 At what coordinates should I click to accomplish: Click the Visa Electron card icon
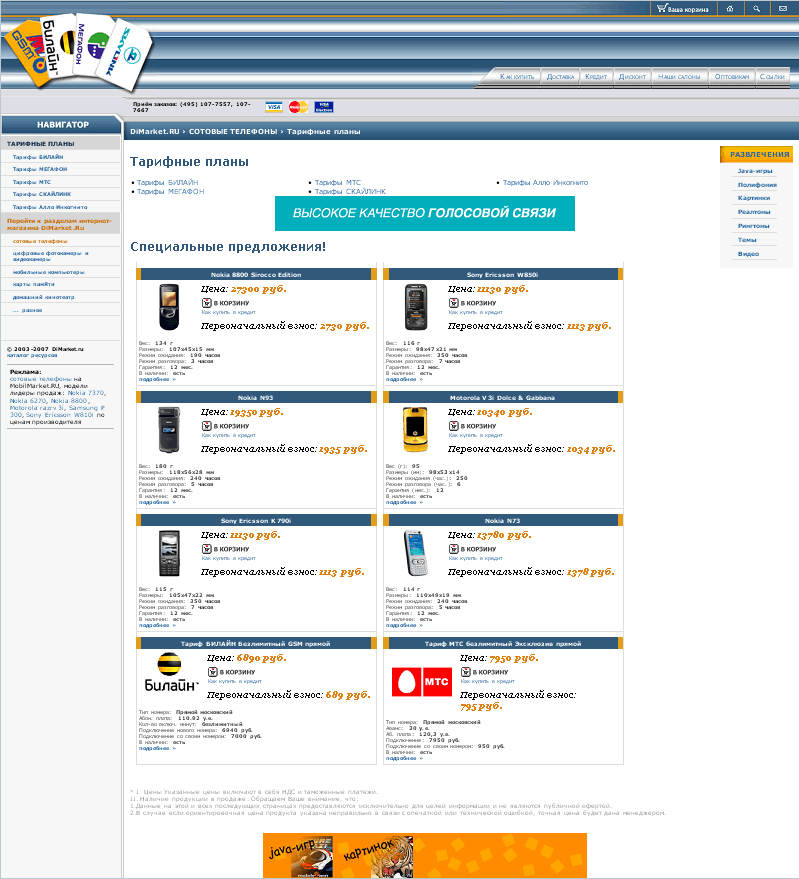[x=324, y=107]
